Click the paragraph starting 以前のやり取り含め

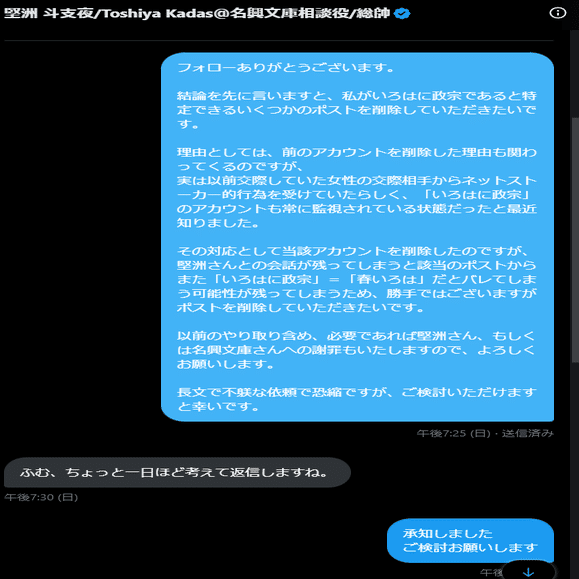(356, 350)
